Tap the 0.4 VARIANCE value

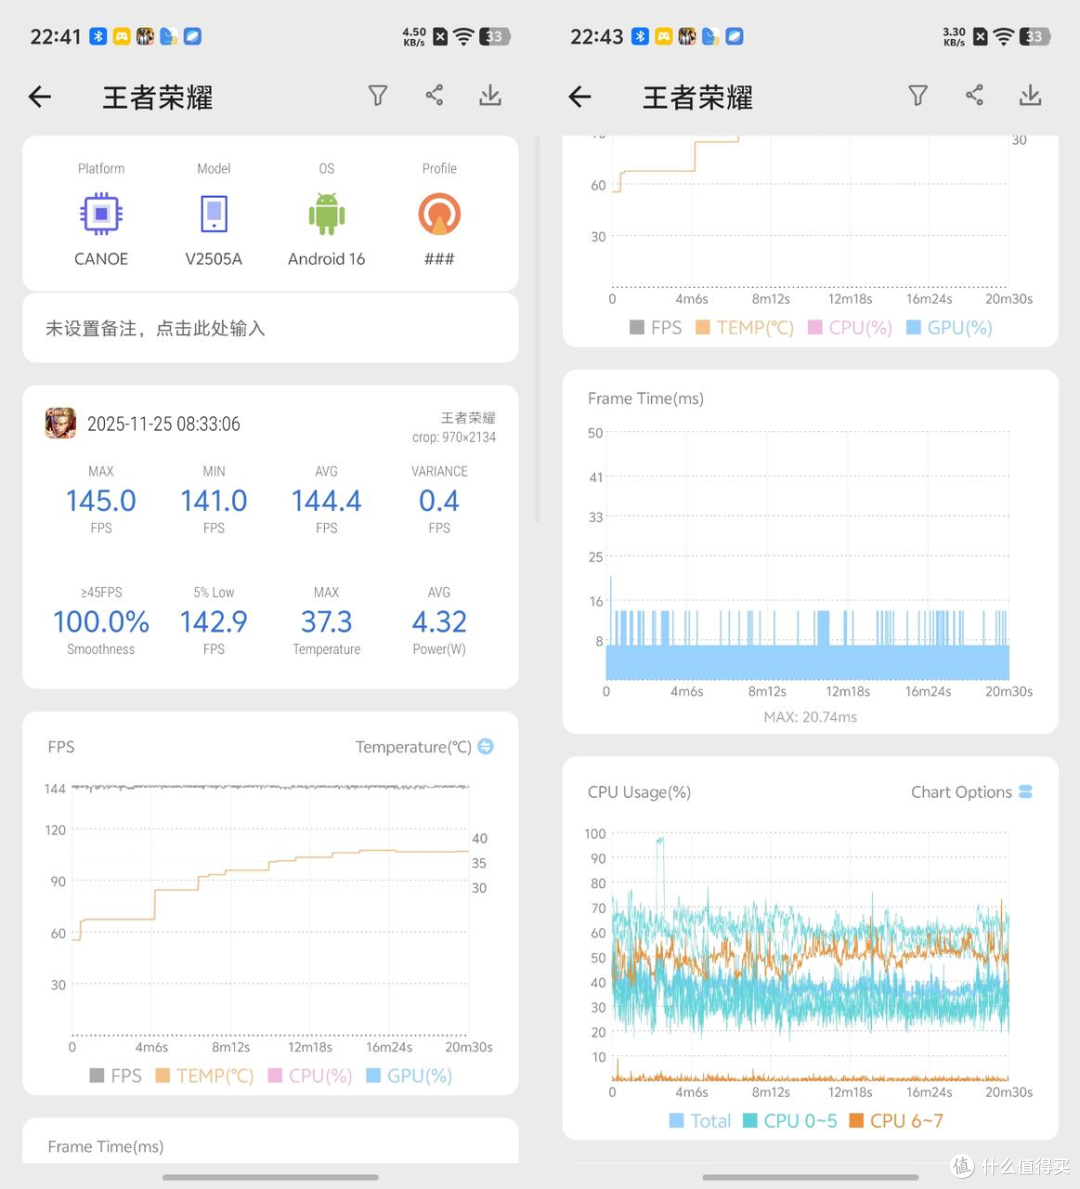tap(439, 500)
